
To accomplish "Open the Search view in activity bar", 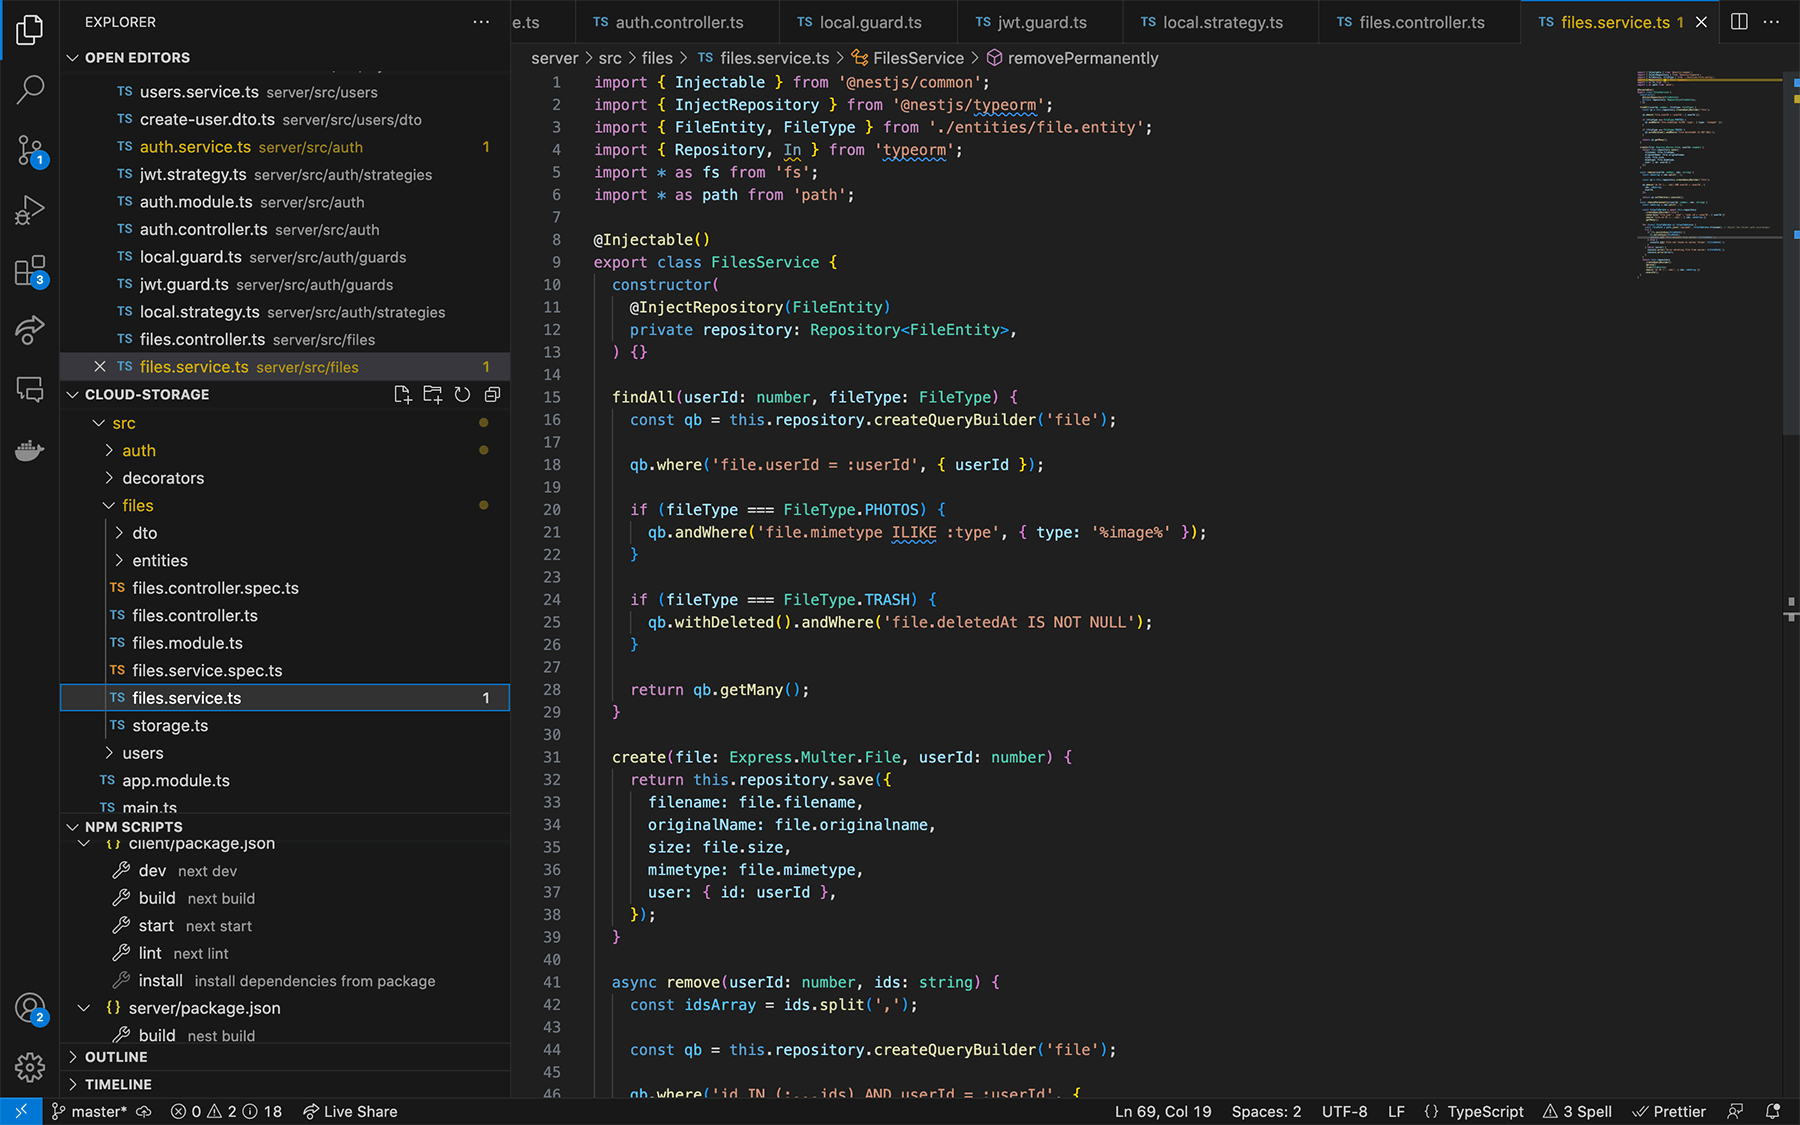I will coord(30,90).
